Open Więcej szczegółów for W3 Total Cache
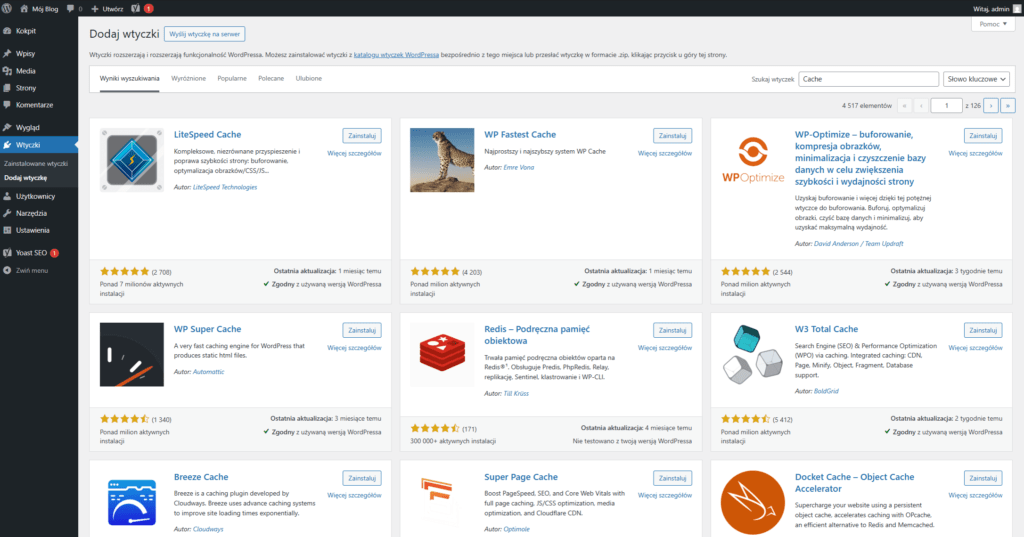The image size is (1024, 537). [975, 348]
